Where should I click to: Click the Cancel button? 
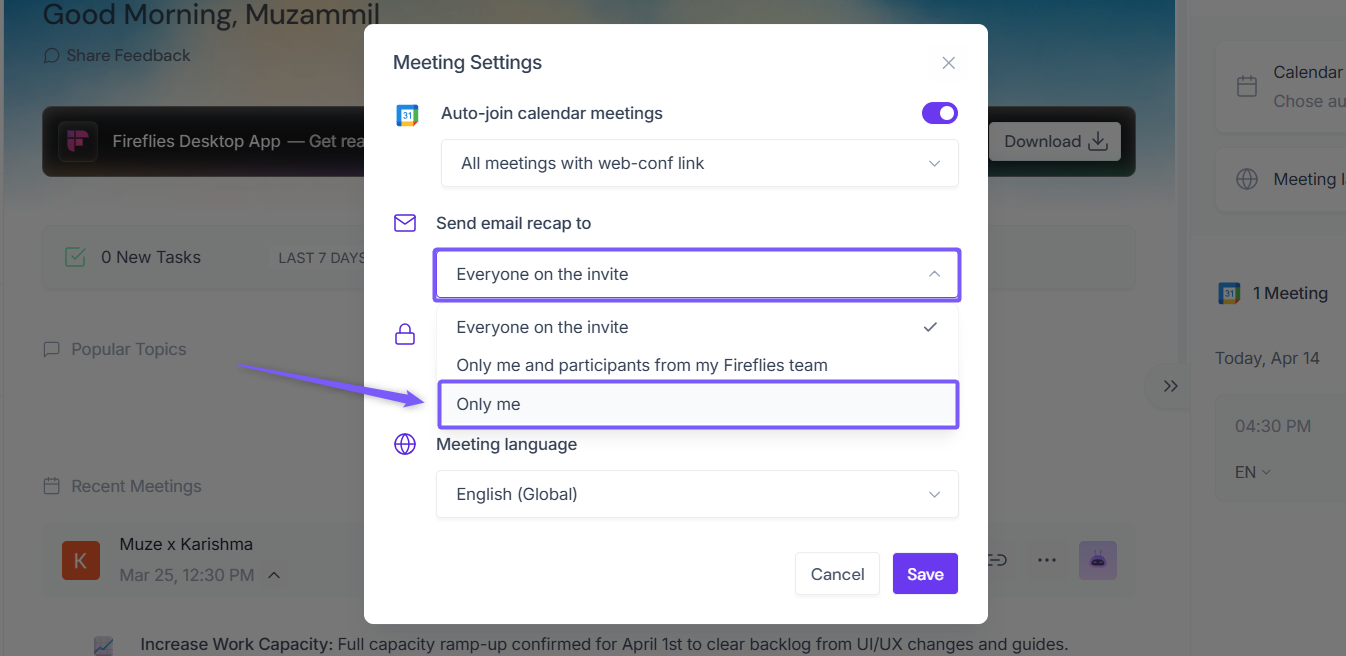pos(837,574)
